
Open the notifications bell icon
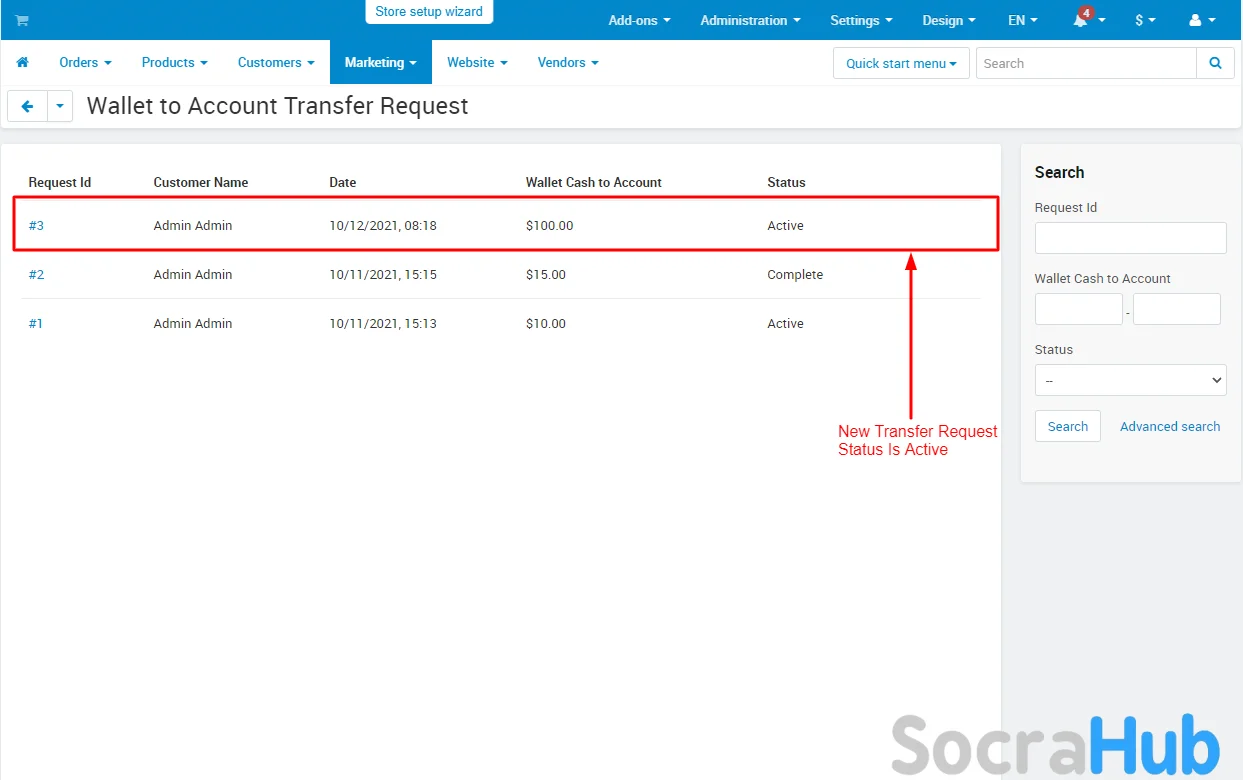(x=1081, y=21)
